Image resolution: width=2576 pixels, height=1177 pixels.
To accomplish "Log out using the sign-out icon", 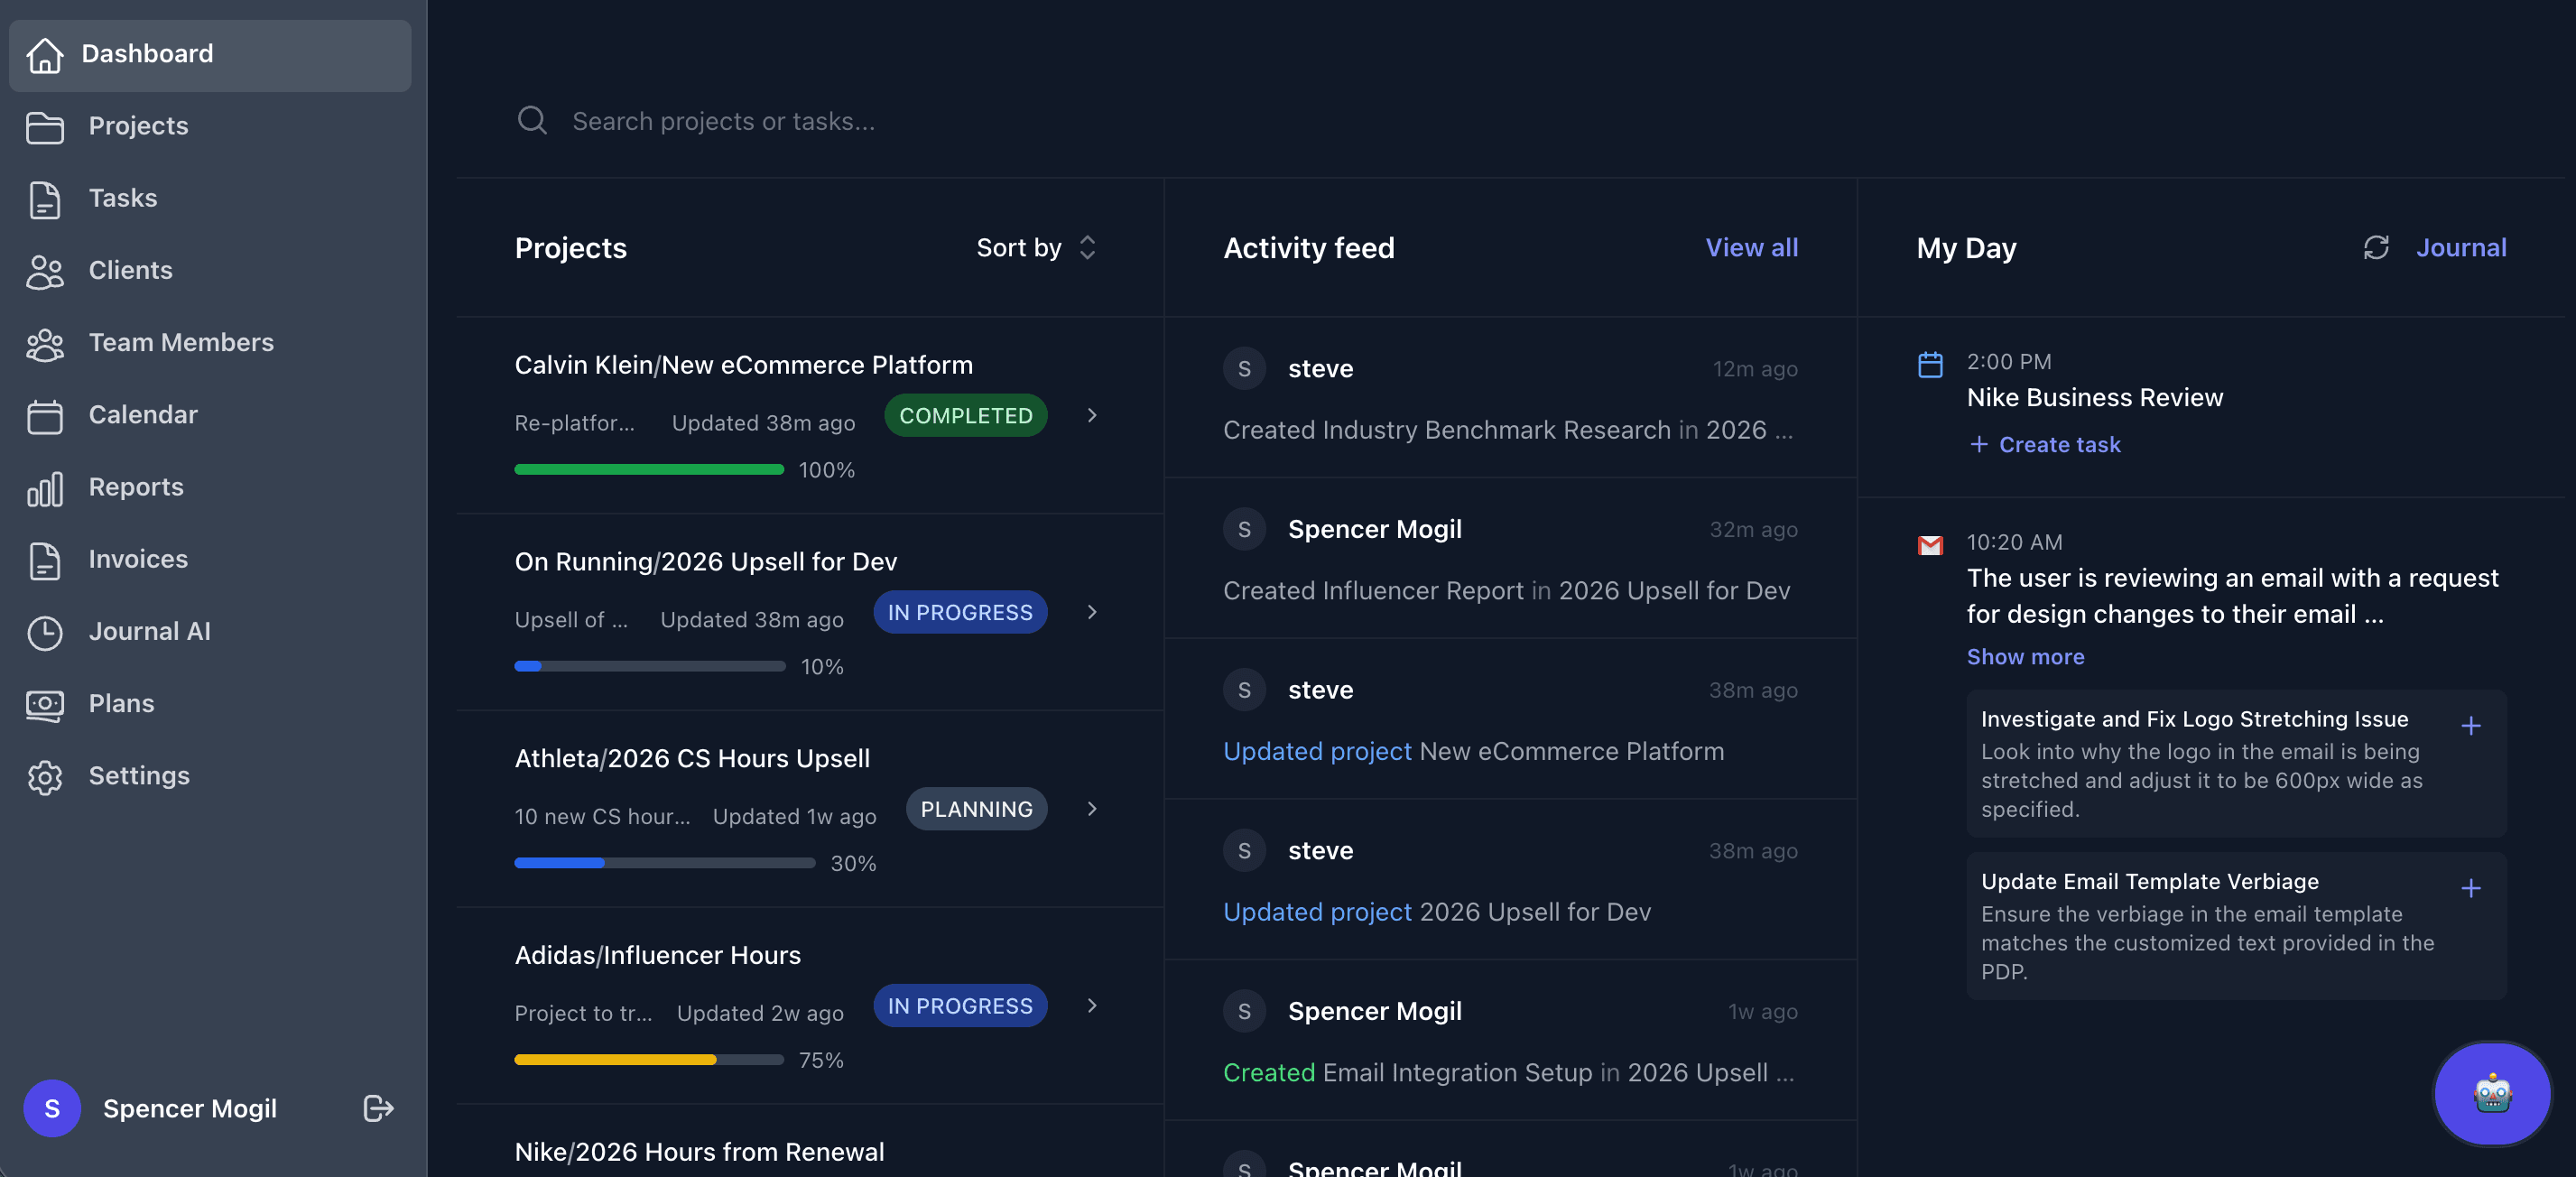I will [377, 1108].
